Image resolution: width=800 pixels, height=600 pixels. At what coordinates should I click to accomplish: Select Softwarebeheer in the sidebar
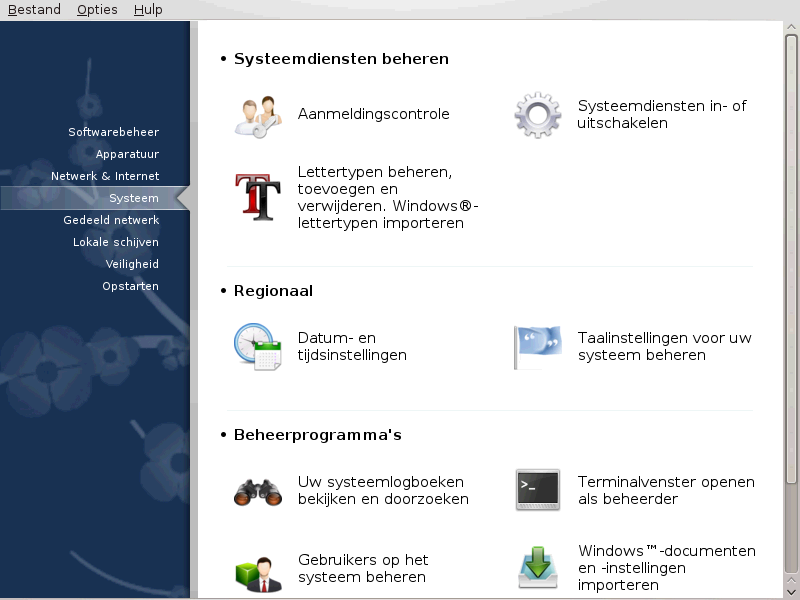(x=114, y=132)
